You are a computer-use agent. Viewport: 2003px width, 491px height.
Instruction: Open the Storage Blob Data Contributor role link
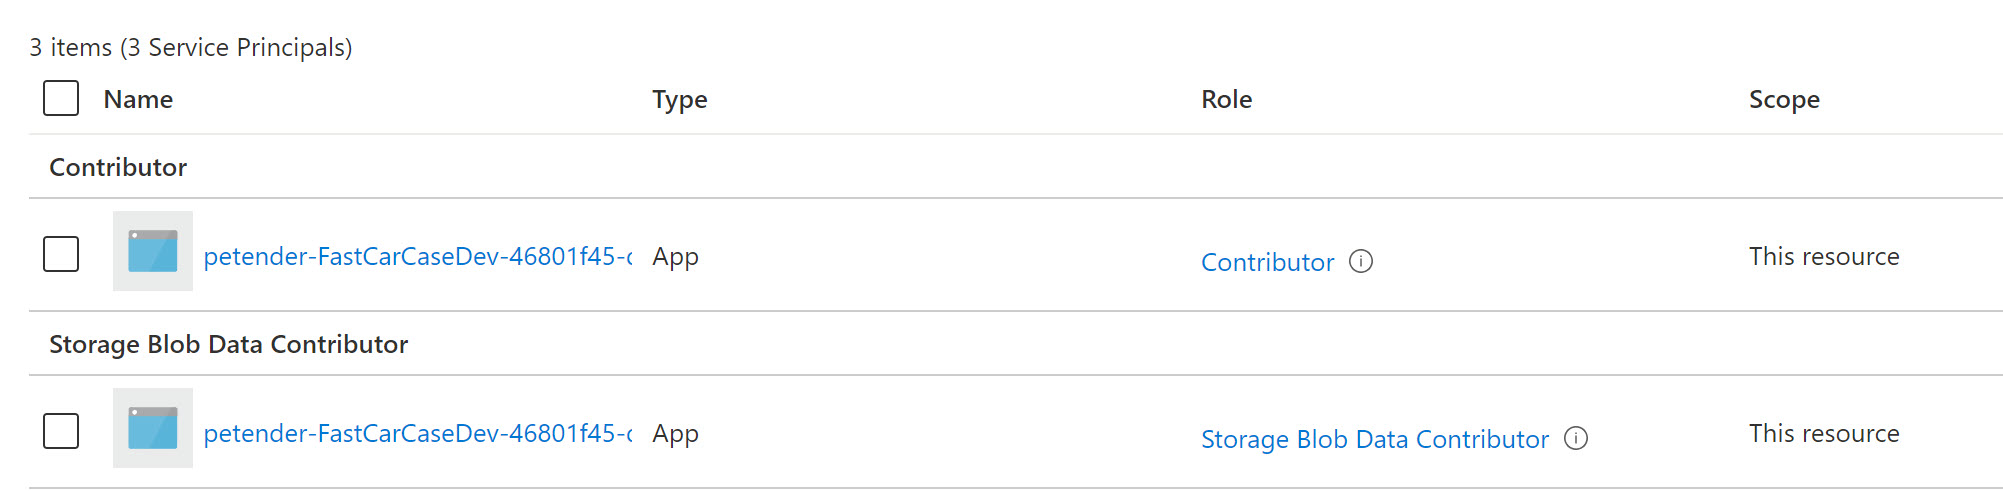[1374, 439]
